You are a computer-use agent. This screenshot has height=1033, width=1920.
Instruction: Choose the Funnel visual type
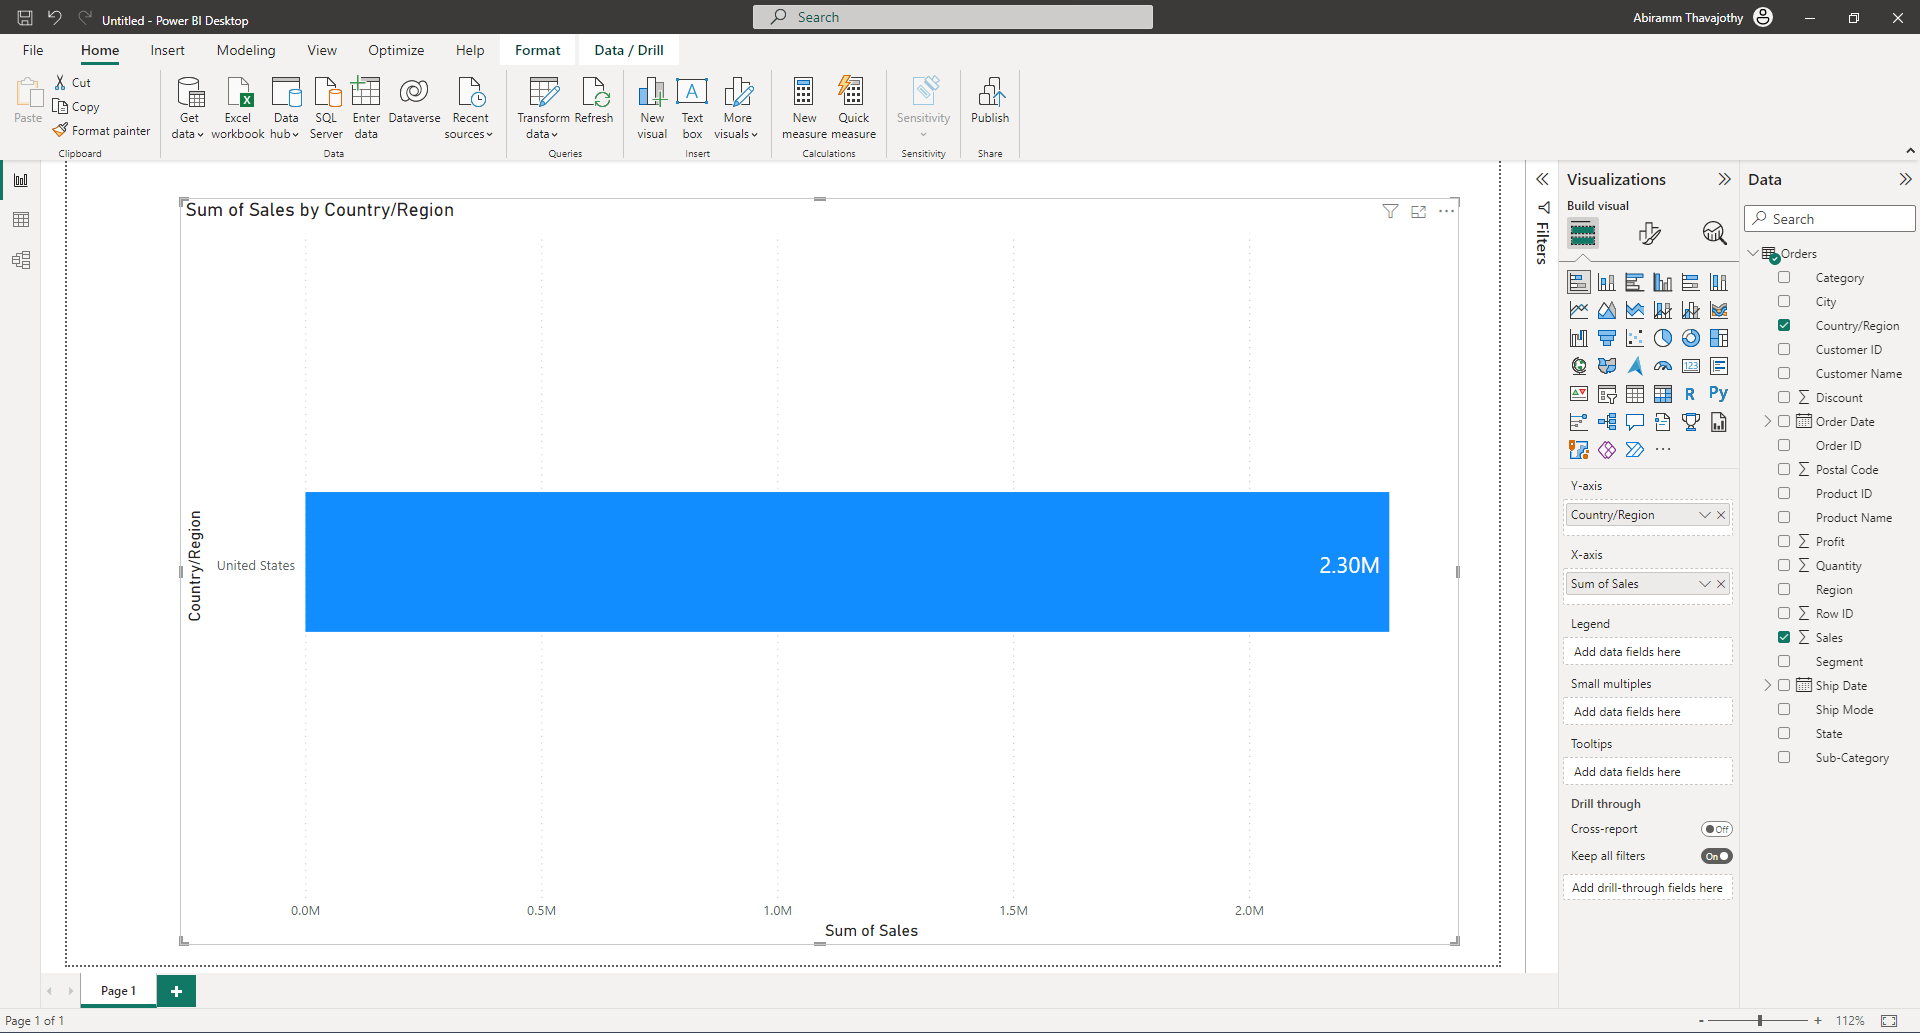coord(1607,338)
